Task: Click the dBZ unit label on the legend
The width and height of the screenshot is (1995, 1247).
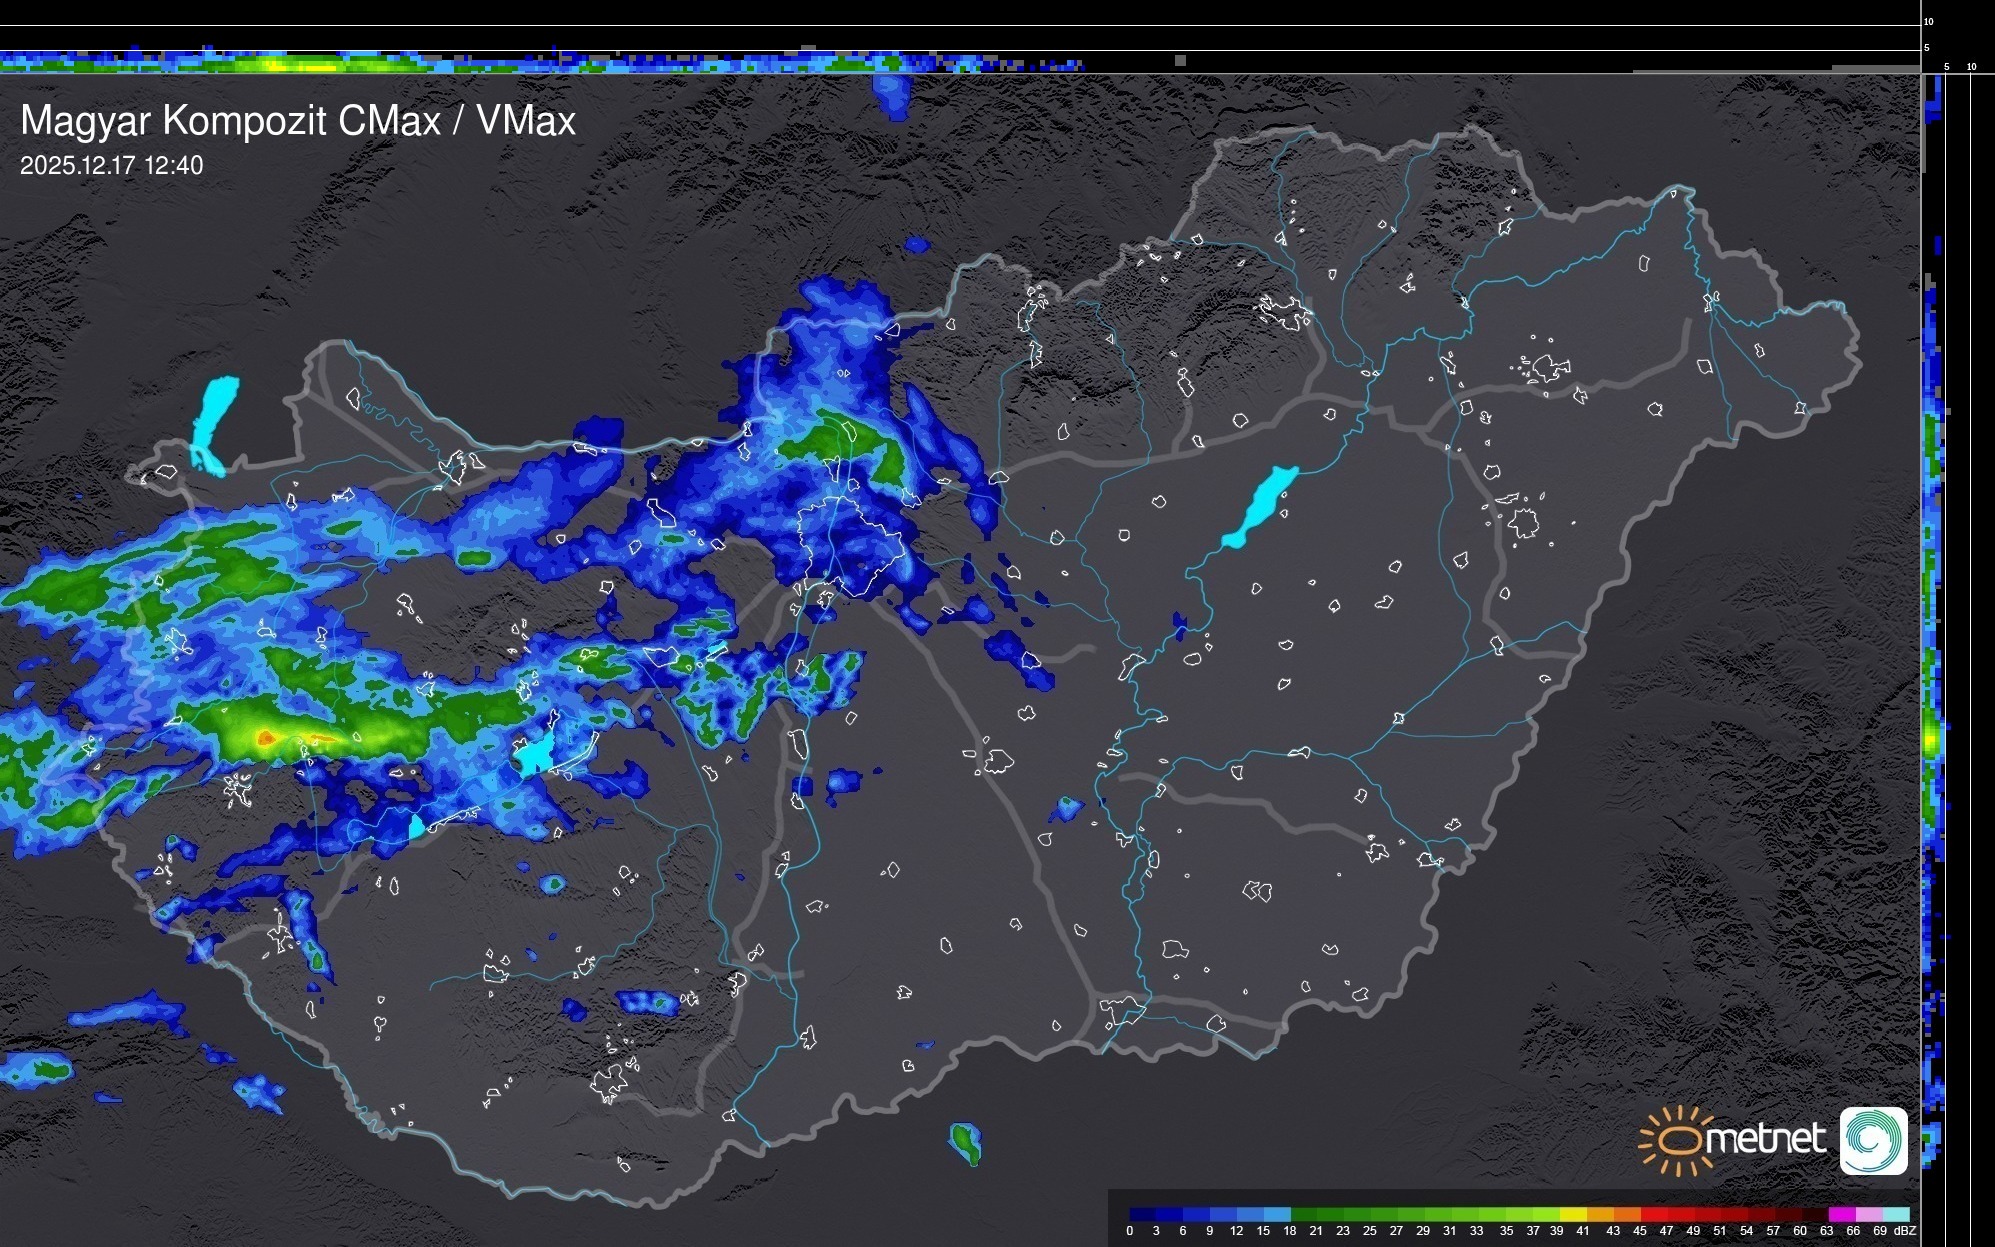Action: tap(1905, 1231)
